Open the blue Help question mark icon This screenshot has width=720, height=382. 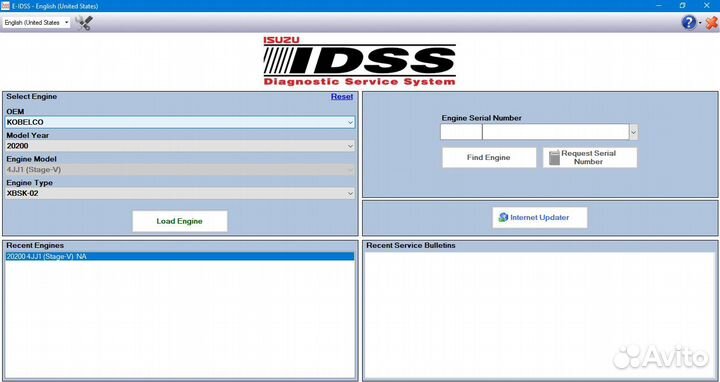click(x=688, y=22)
